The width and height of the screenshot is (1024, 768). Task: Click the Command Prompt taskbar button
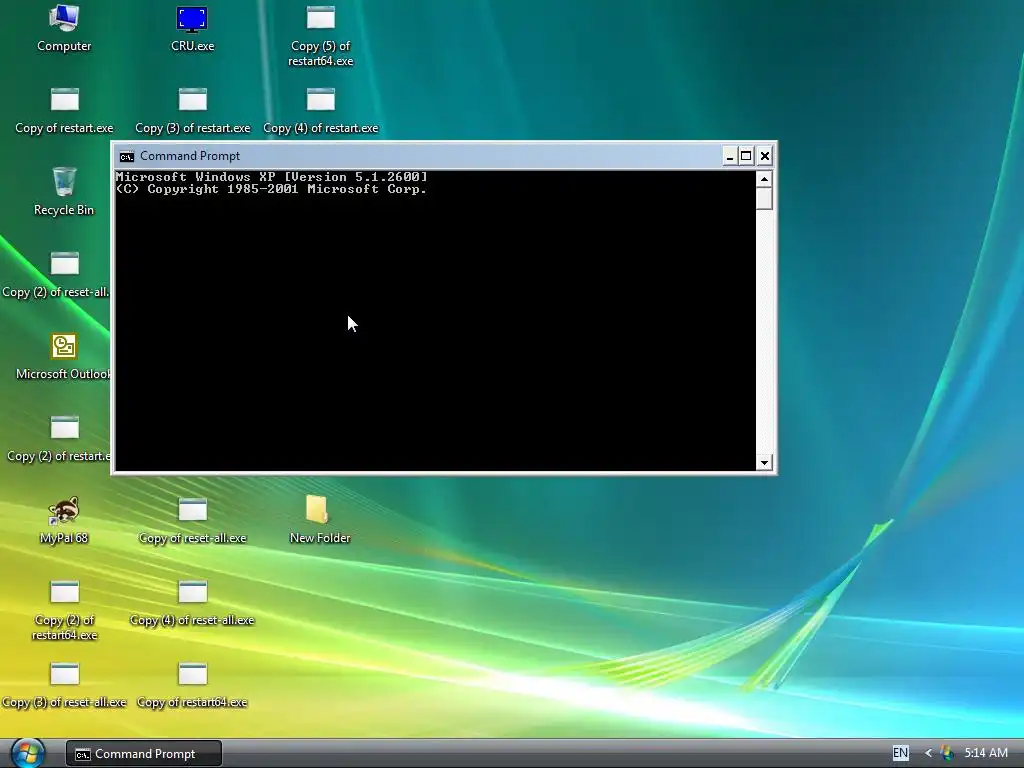(144, 754)
